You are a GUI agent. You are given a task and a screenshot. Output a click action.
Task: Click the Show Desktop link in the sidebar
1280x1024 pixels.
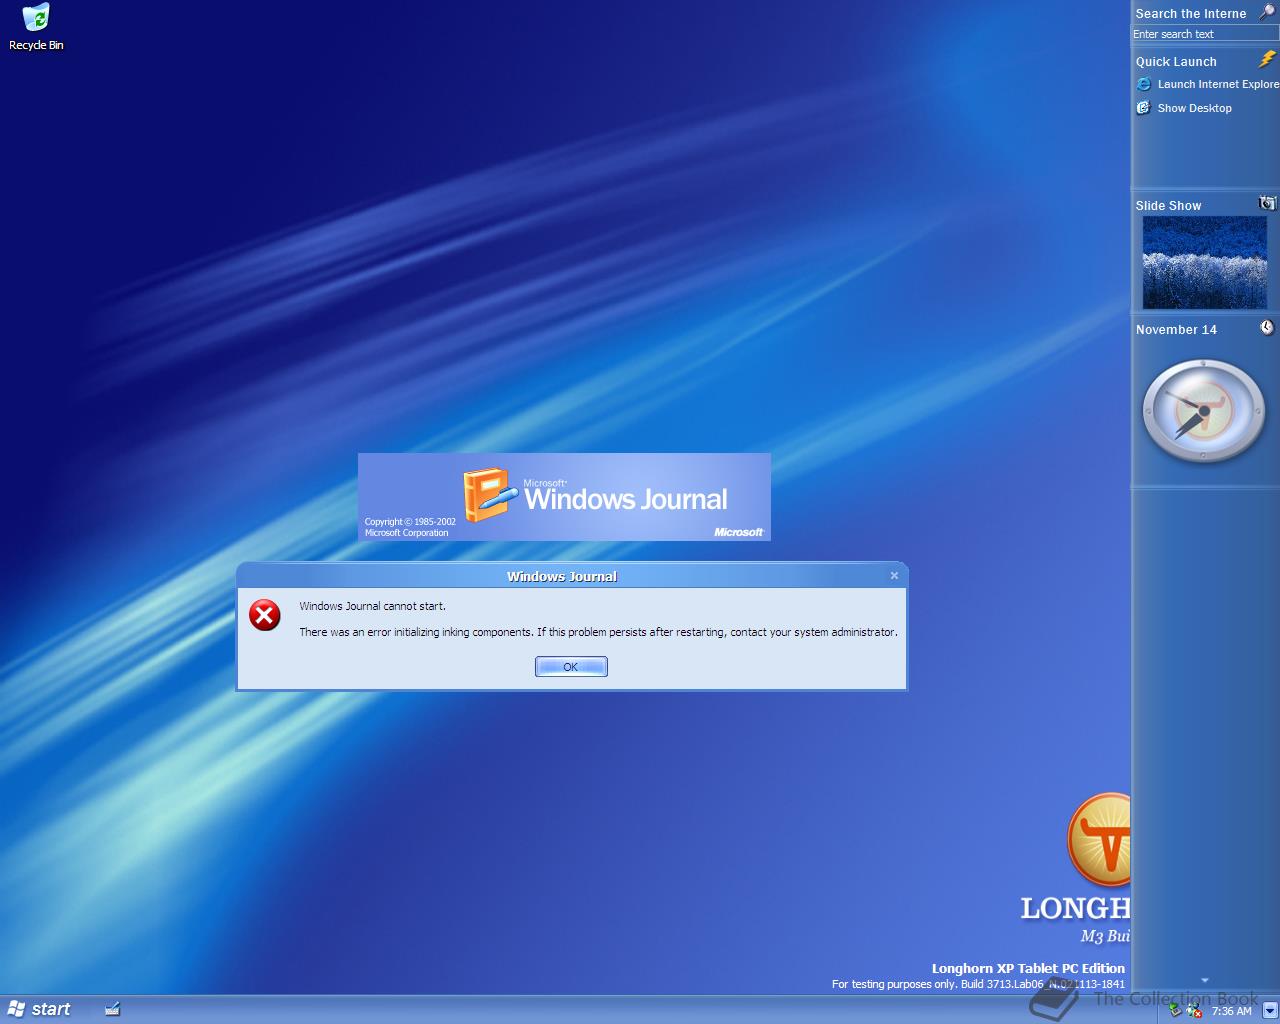tap(1194, 108)
